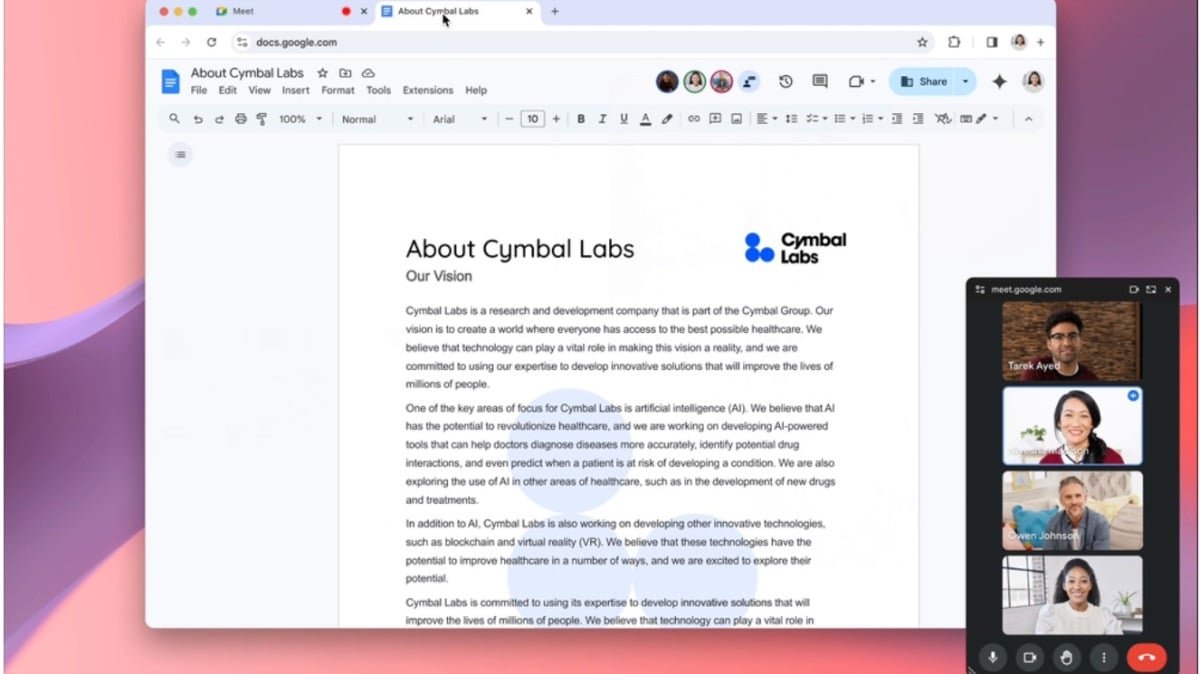Click the Share button
This screenshot has width=1200, height=674.
point(922,82)
